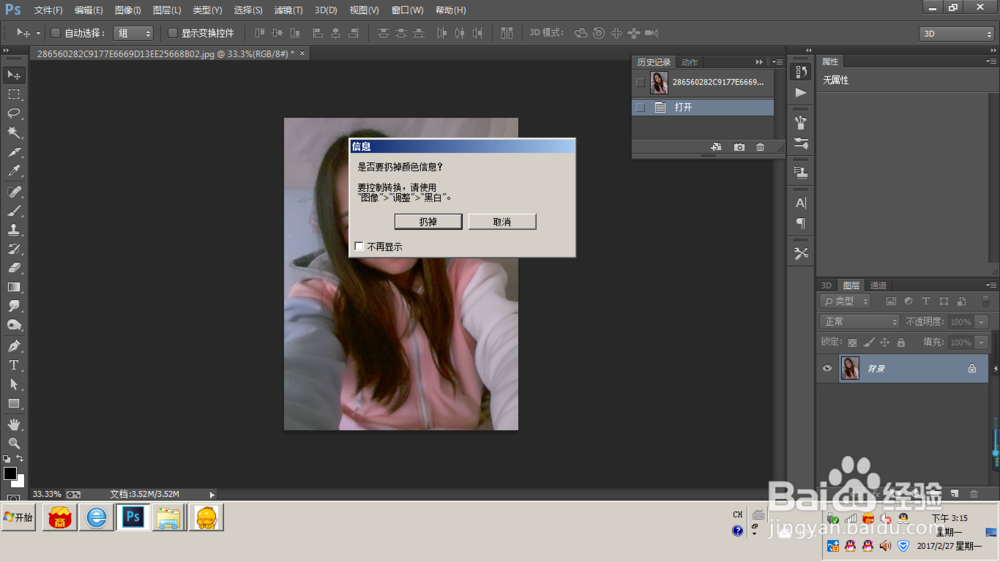Open the 图像(I) menu
1000x562 pixels.
128,10
